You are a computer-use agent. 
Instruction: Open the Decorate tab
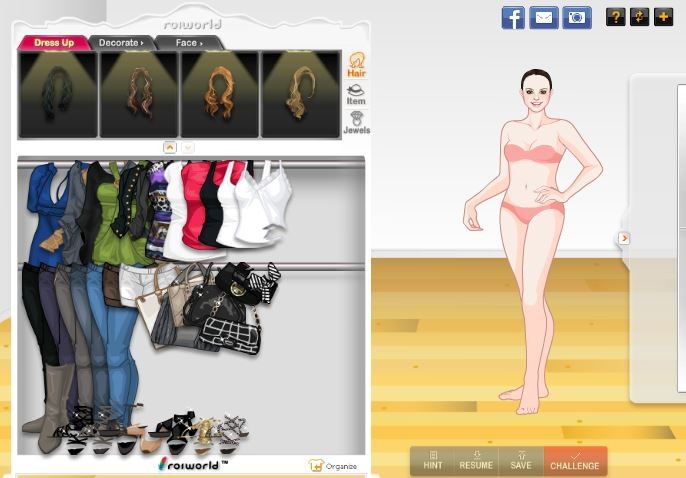[x=124, y=43]
